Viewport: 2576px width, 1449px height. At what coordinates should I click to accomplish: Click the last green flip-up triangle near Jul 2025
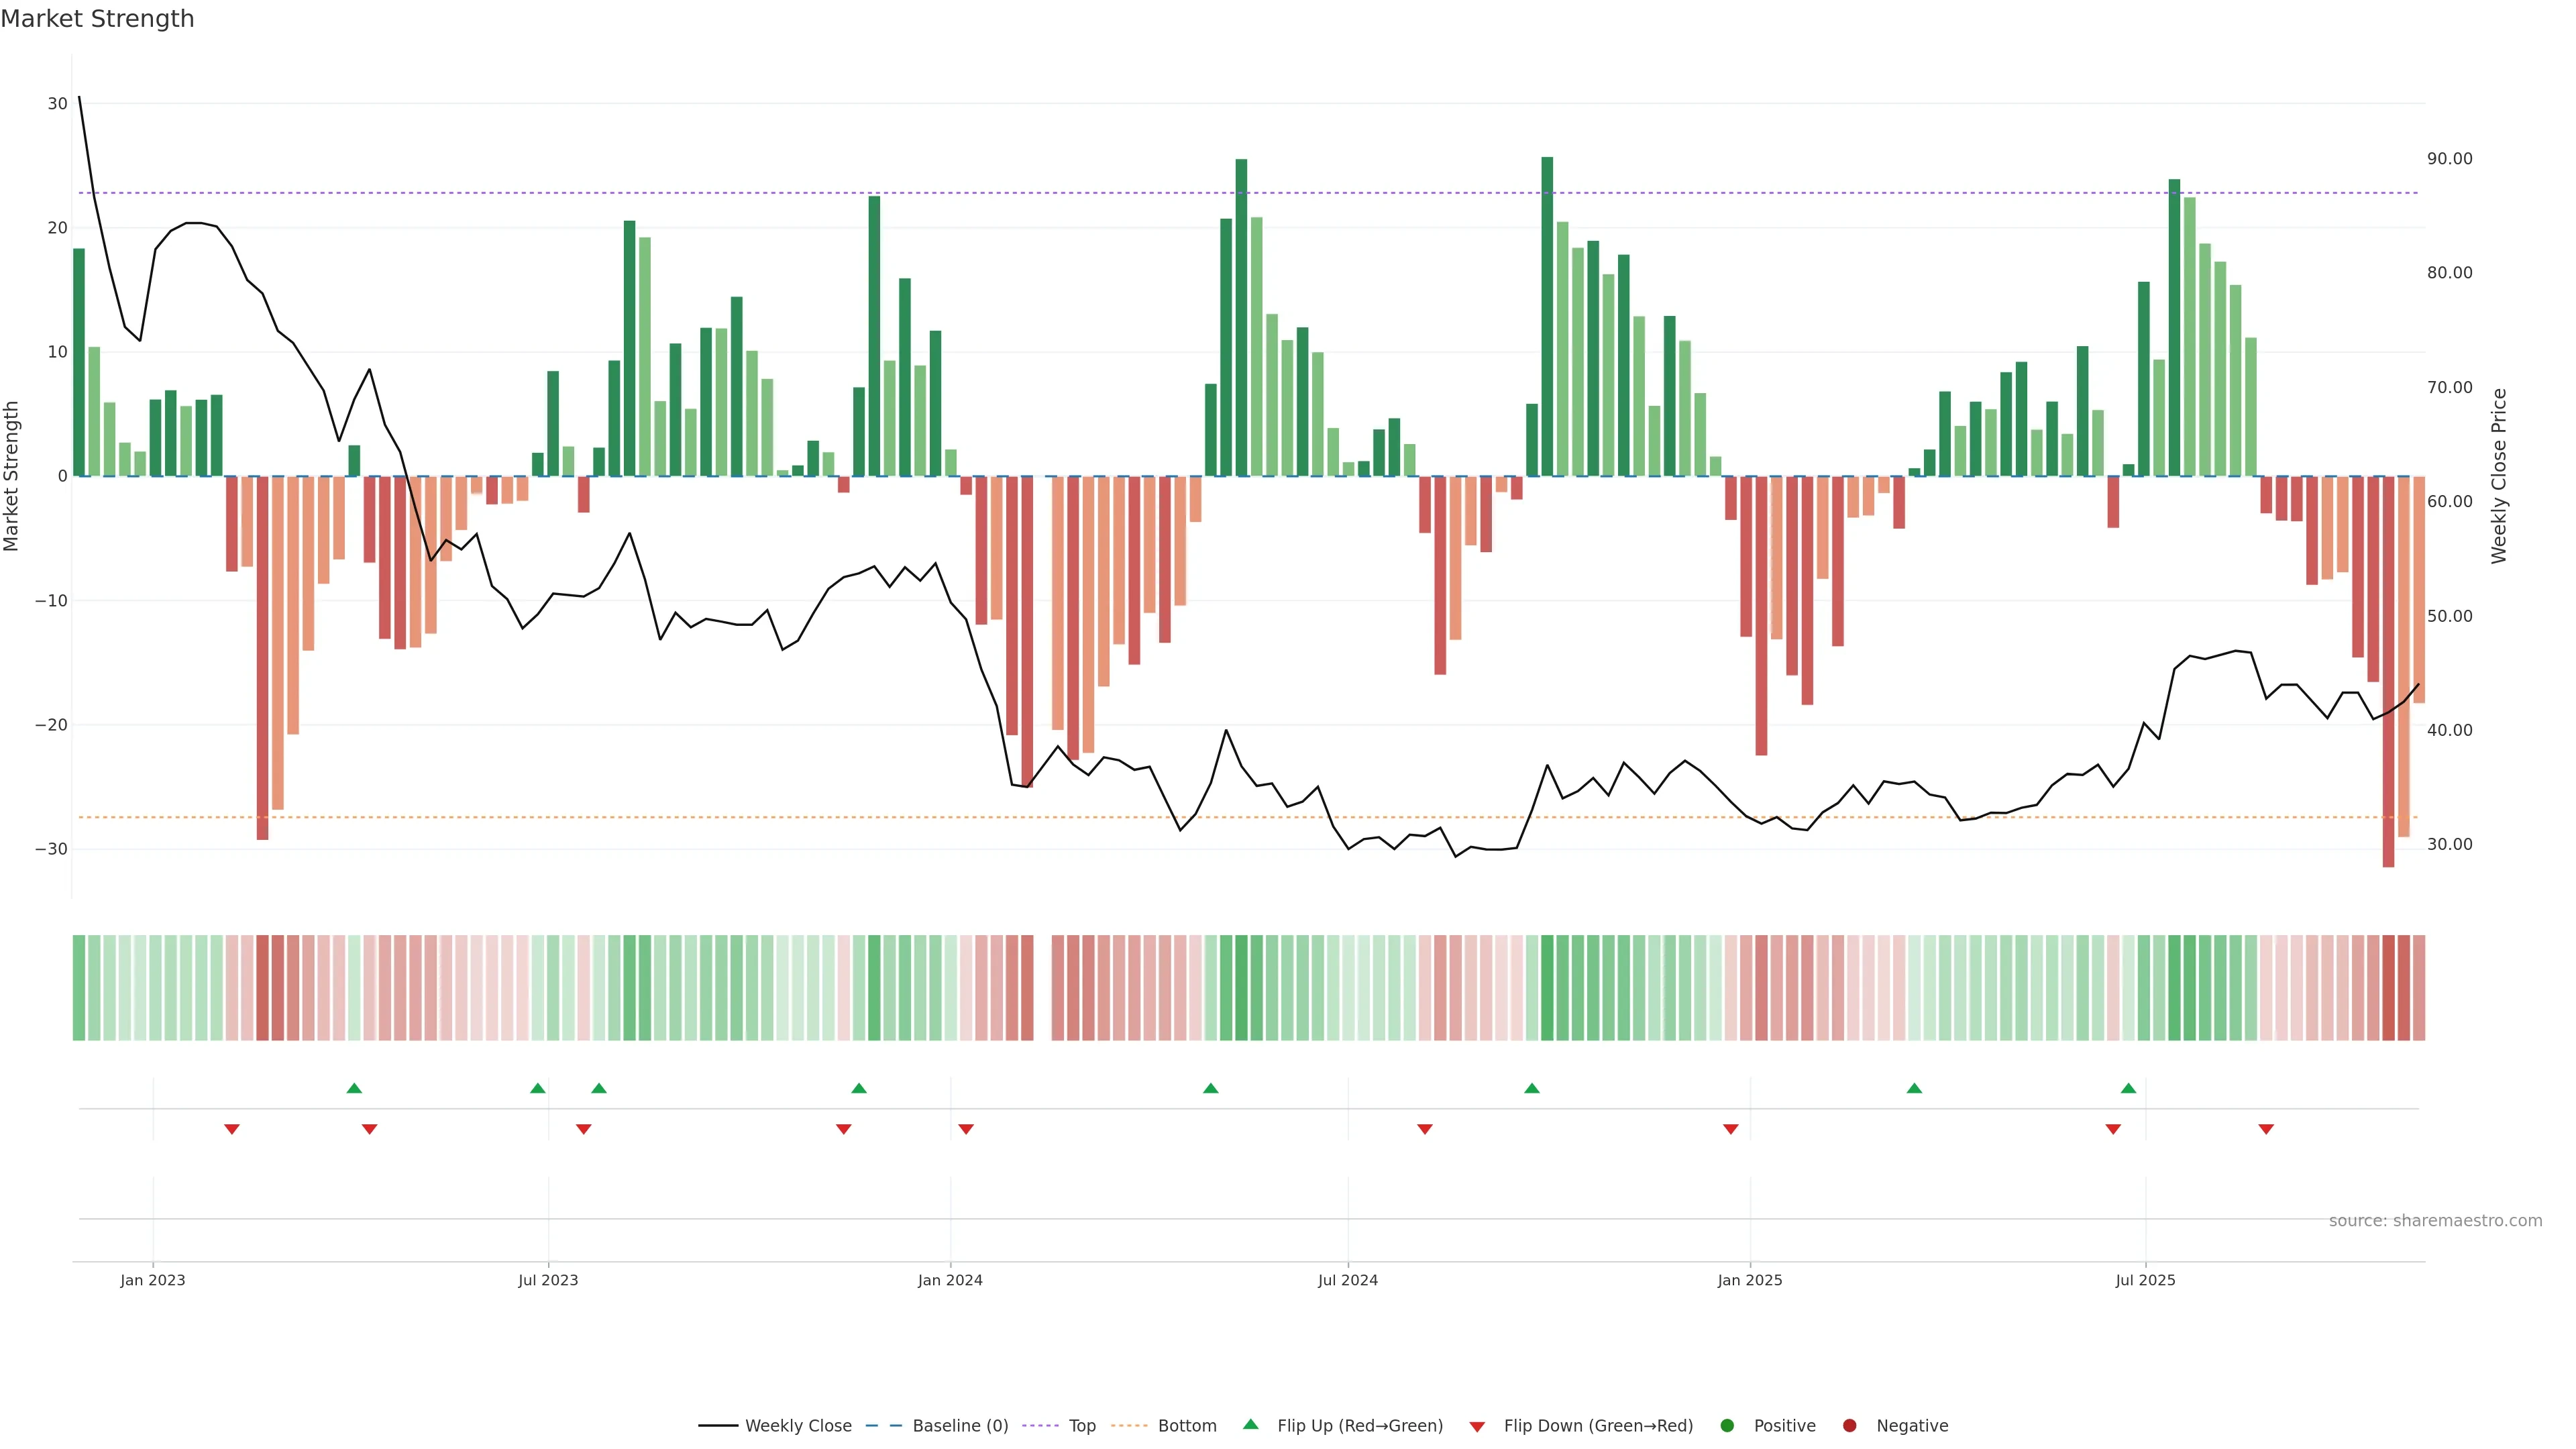point(2128,1088)
